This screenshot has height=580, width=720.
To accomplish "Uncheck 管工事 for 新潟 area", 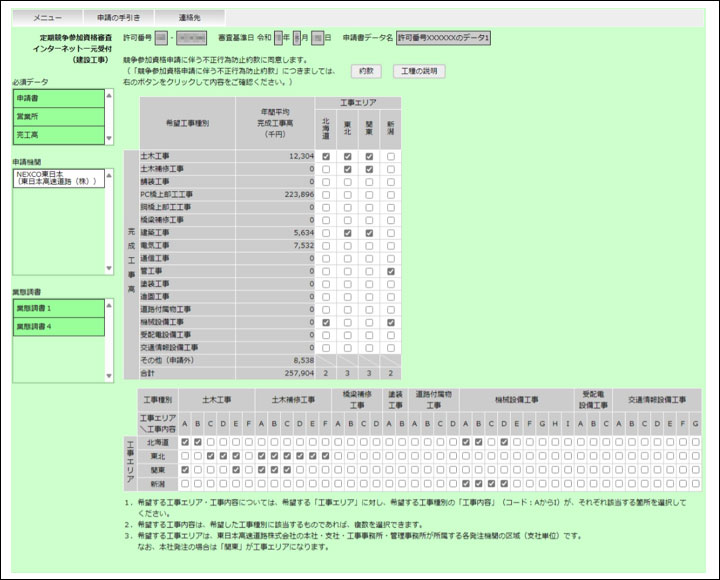I will [x=391, y=271].
